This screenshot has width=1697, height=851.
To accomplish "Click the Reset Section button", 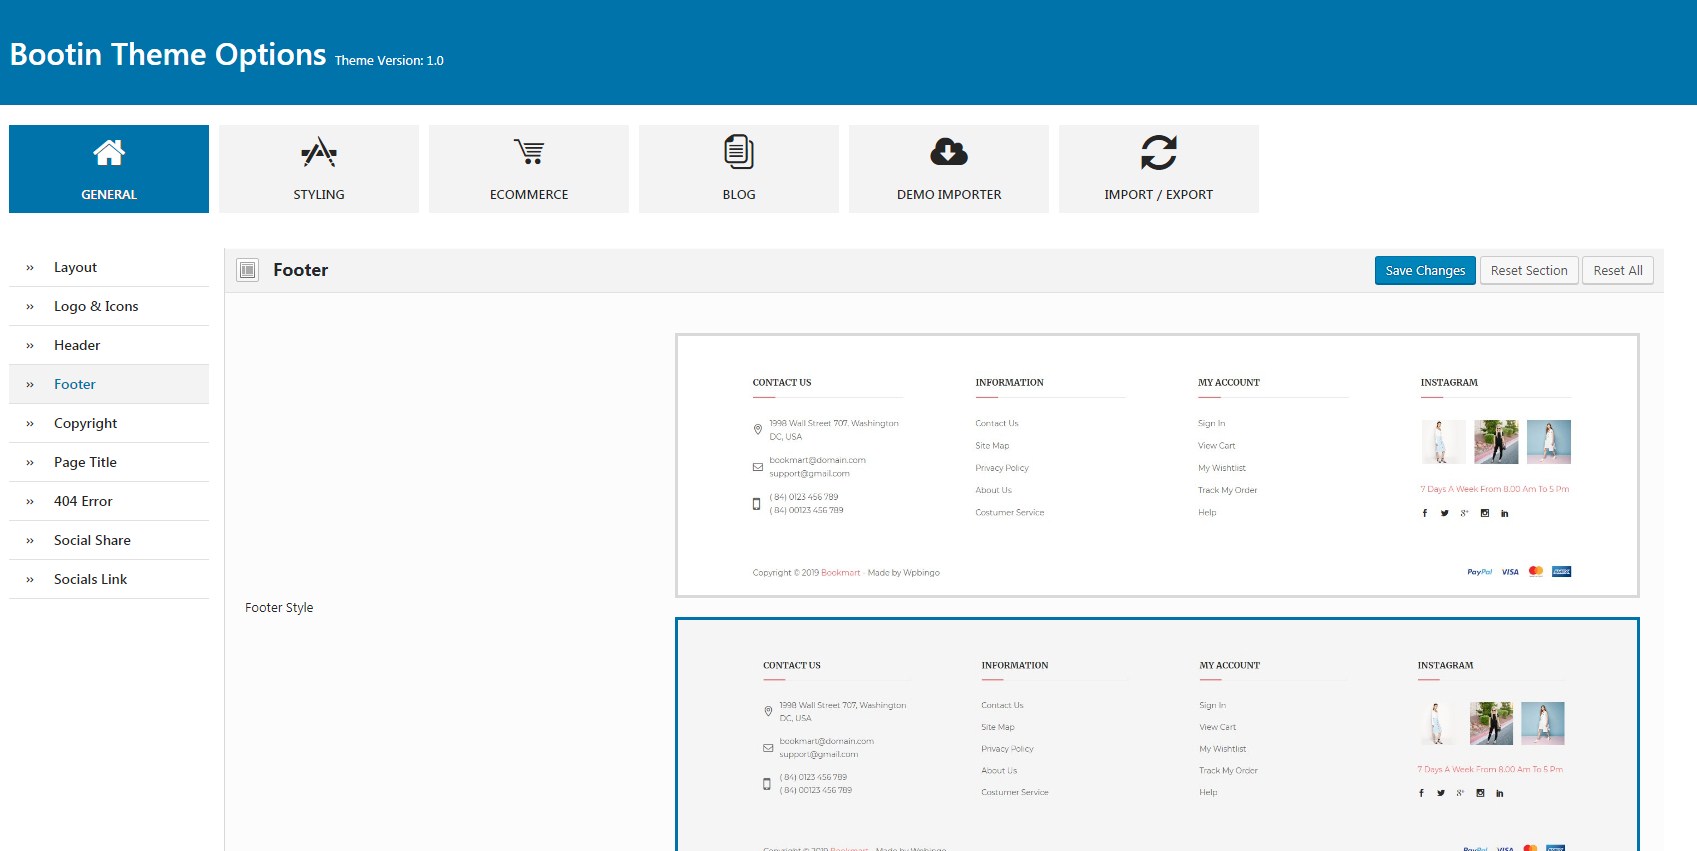I will pos(1529,270).
